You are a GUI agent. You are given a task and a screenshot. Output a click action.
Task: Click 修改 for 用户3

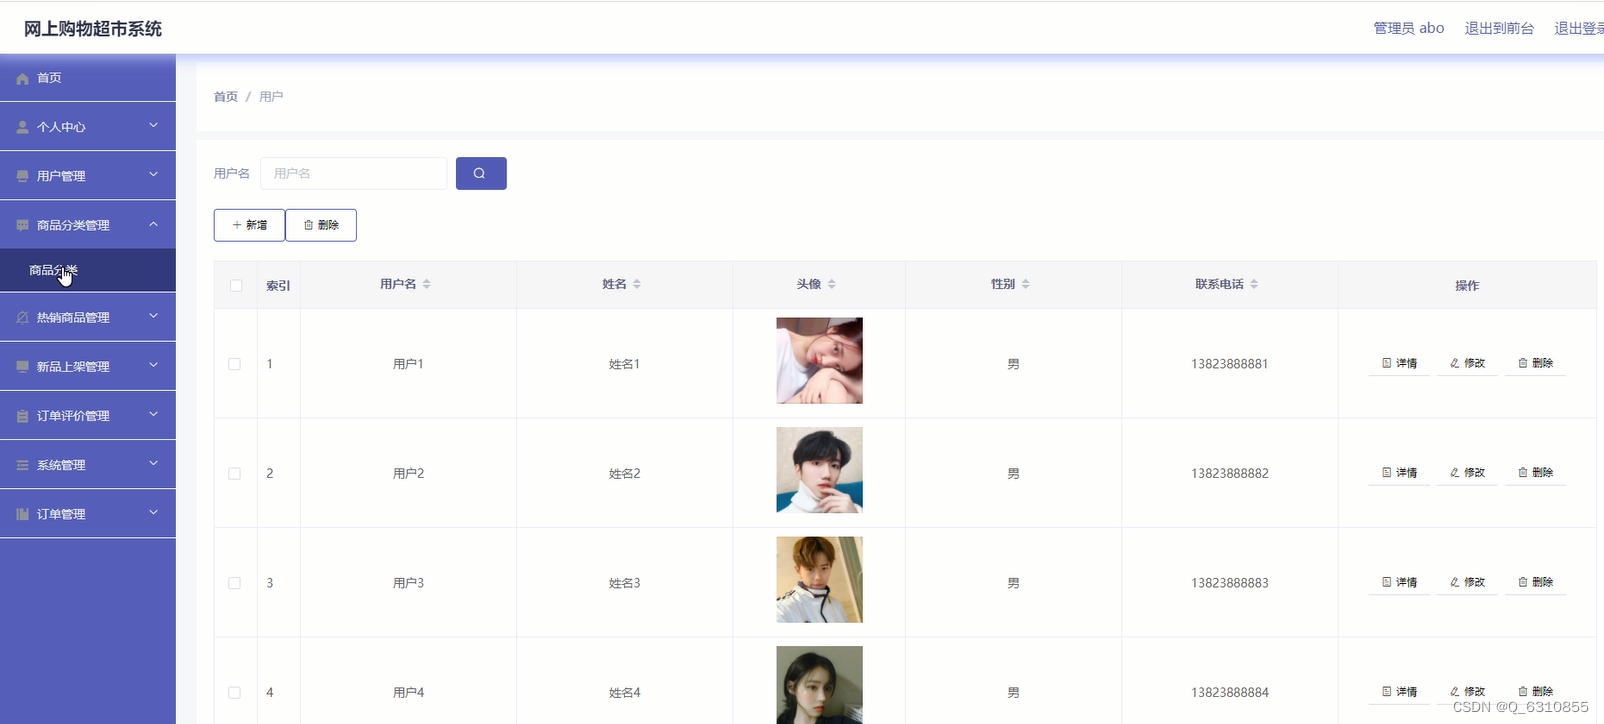pos(1467,582)
